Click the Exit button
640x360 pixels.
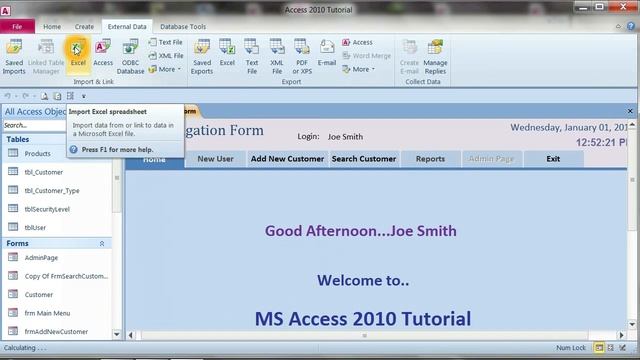(x=553, y=159)
